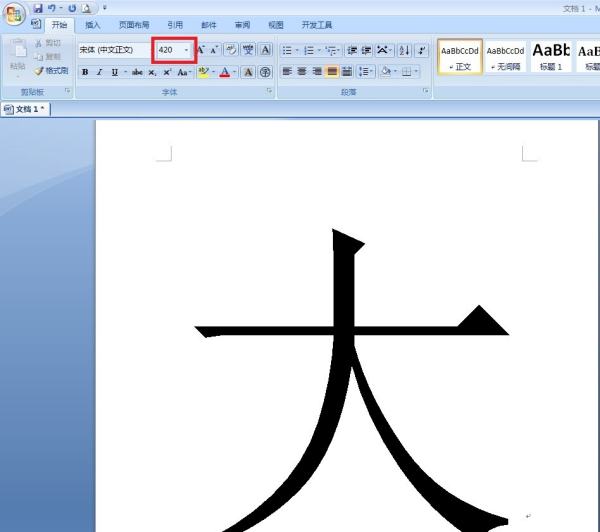
Task: Open the paragraph shading color control
Action: pyautogui.click(x=388, y=72)
